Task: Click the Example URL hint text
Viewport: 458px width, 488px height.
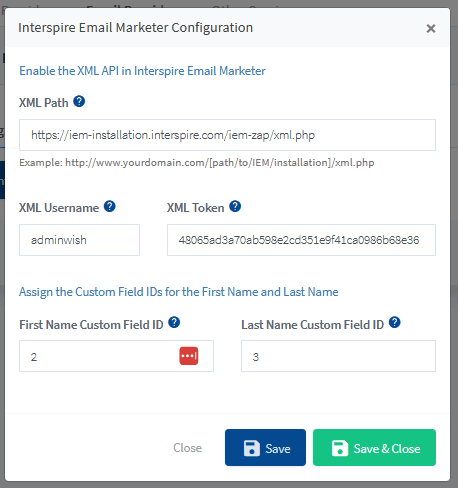Action: pos(197,163)
